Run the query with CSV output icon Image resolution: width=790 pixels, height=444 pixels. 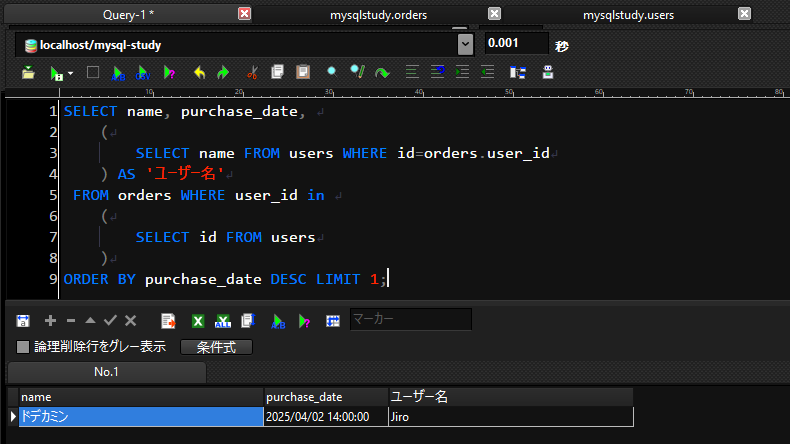coord(143,74)
